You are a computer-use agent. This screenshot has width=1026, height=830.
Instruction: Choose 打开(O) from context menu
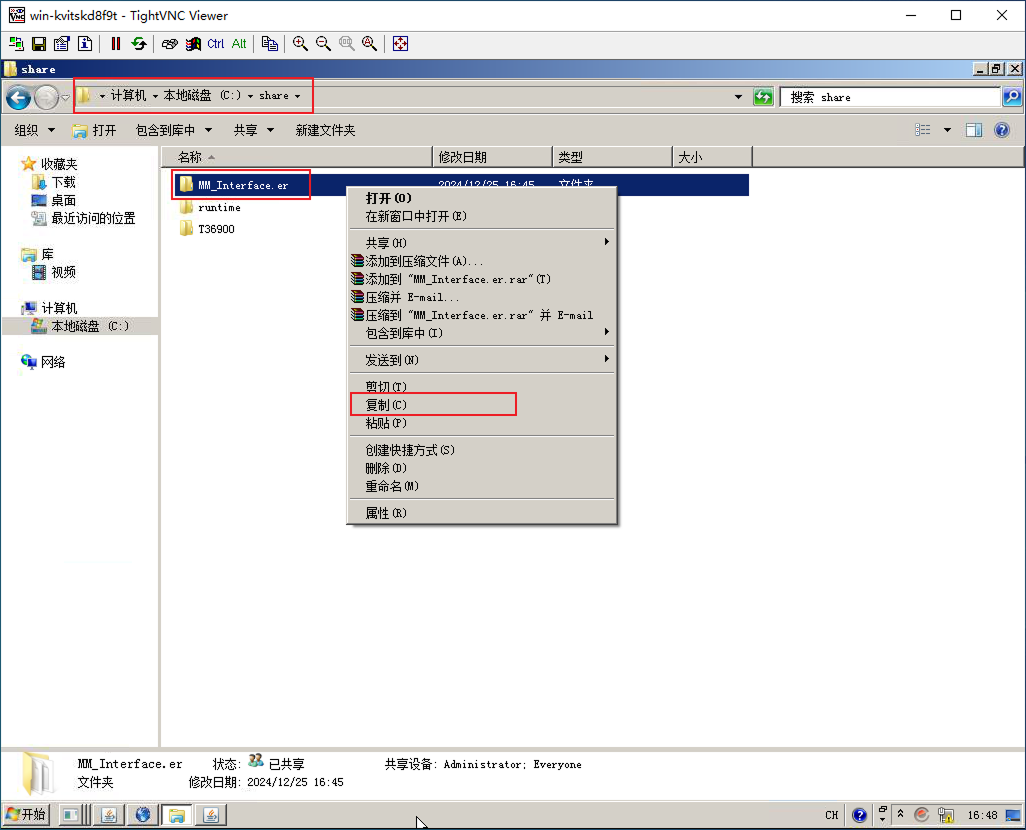coord(481,198)
